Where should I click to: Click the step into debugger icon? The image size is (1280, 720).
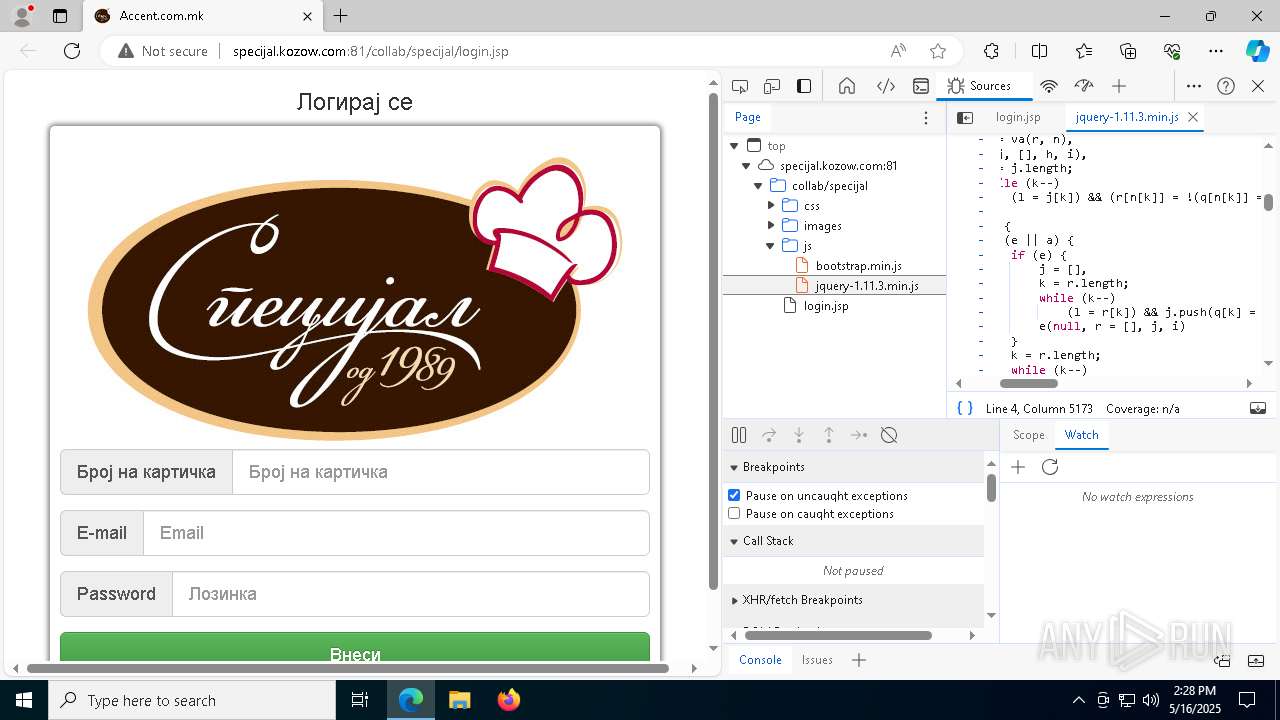point(799,435)
